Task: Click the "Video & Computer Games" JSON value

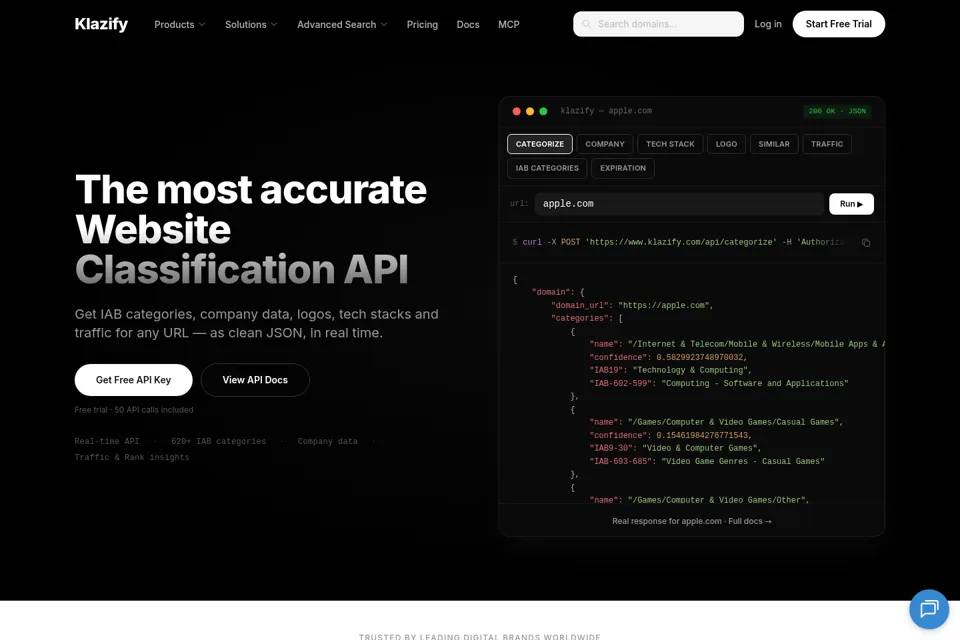Action: [701, 448]
